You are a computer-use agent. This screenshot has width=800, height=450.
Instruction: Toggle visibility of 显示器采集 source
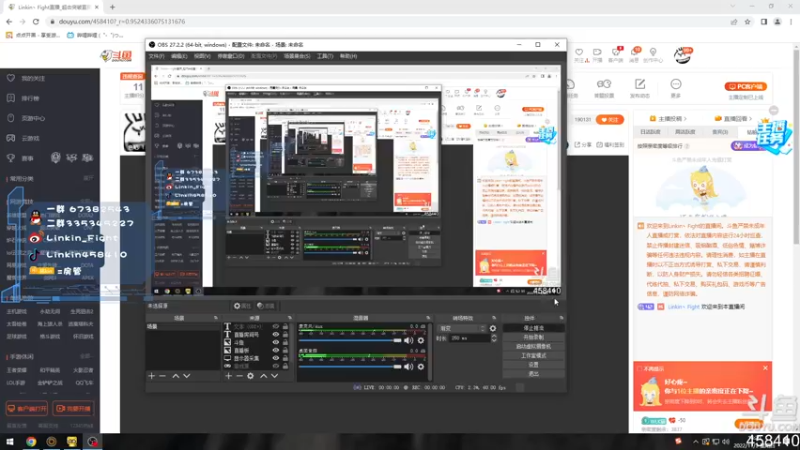pos(276,358)
